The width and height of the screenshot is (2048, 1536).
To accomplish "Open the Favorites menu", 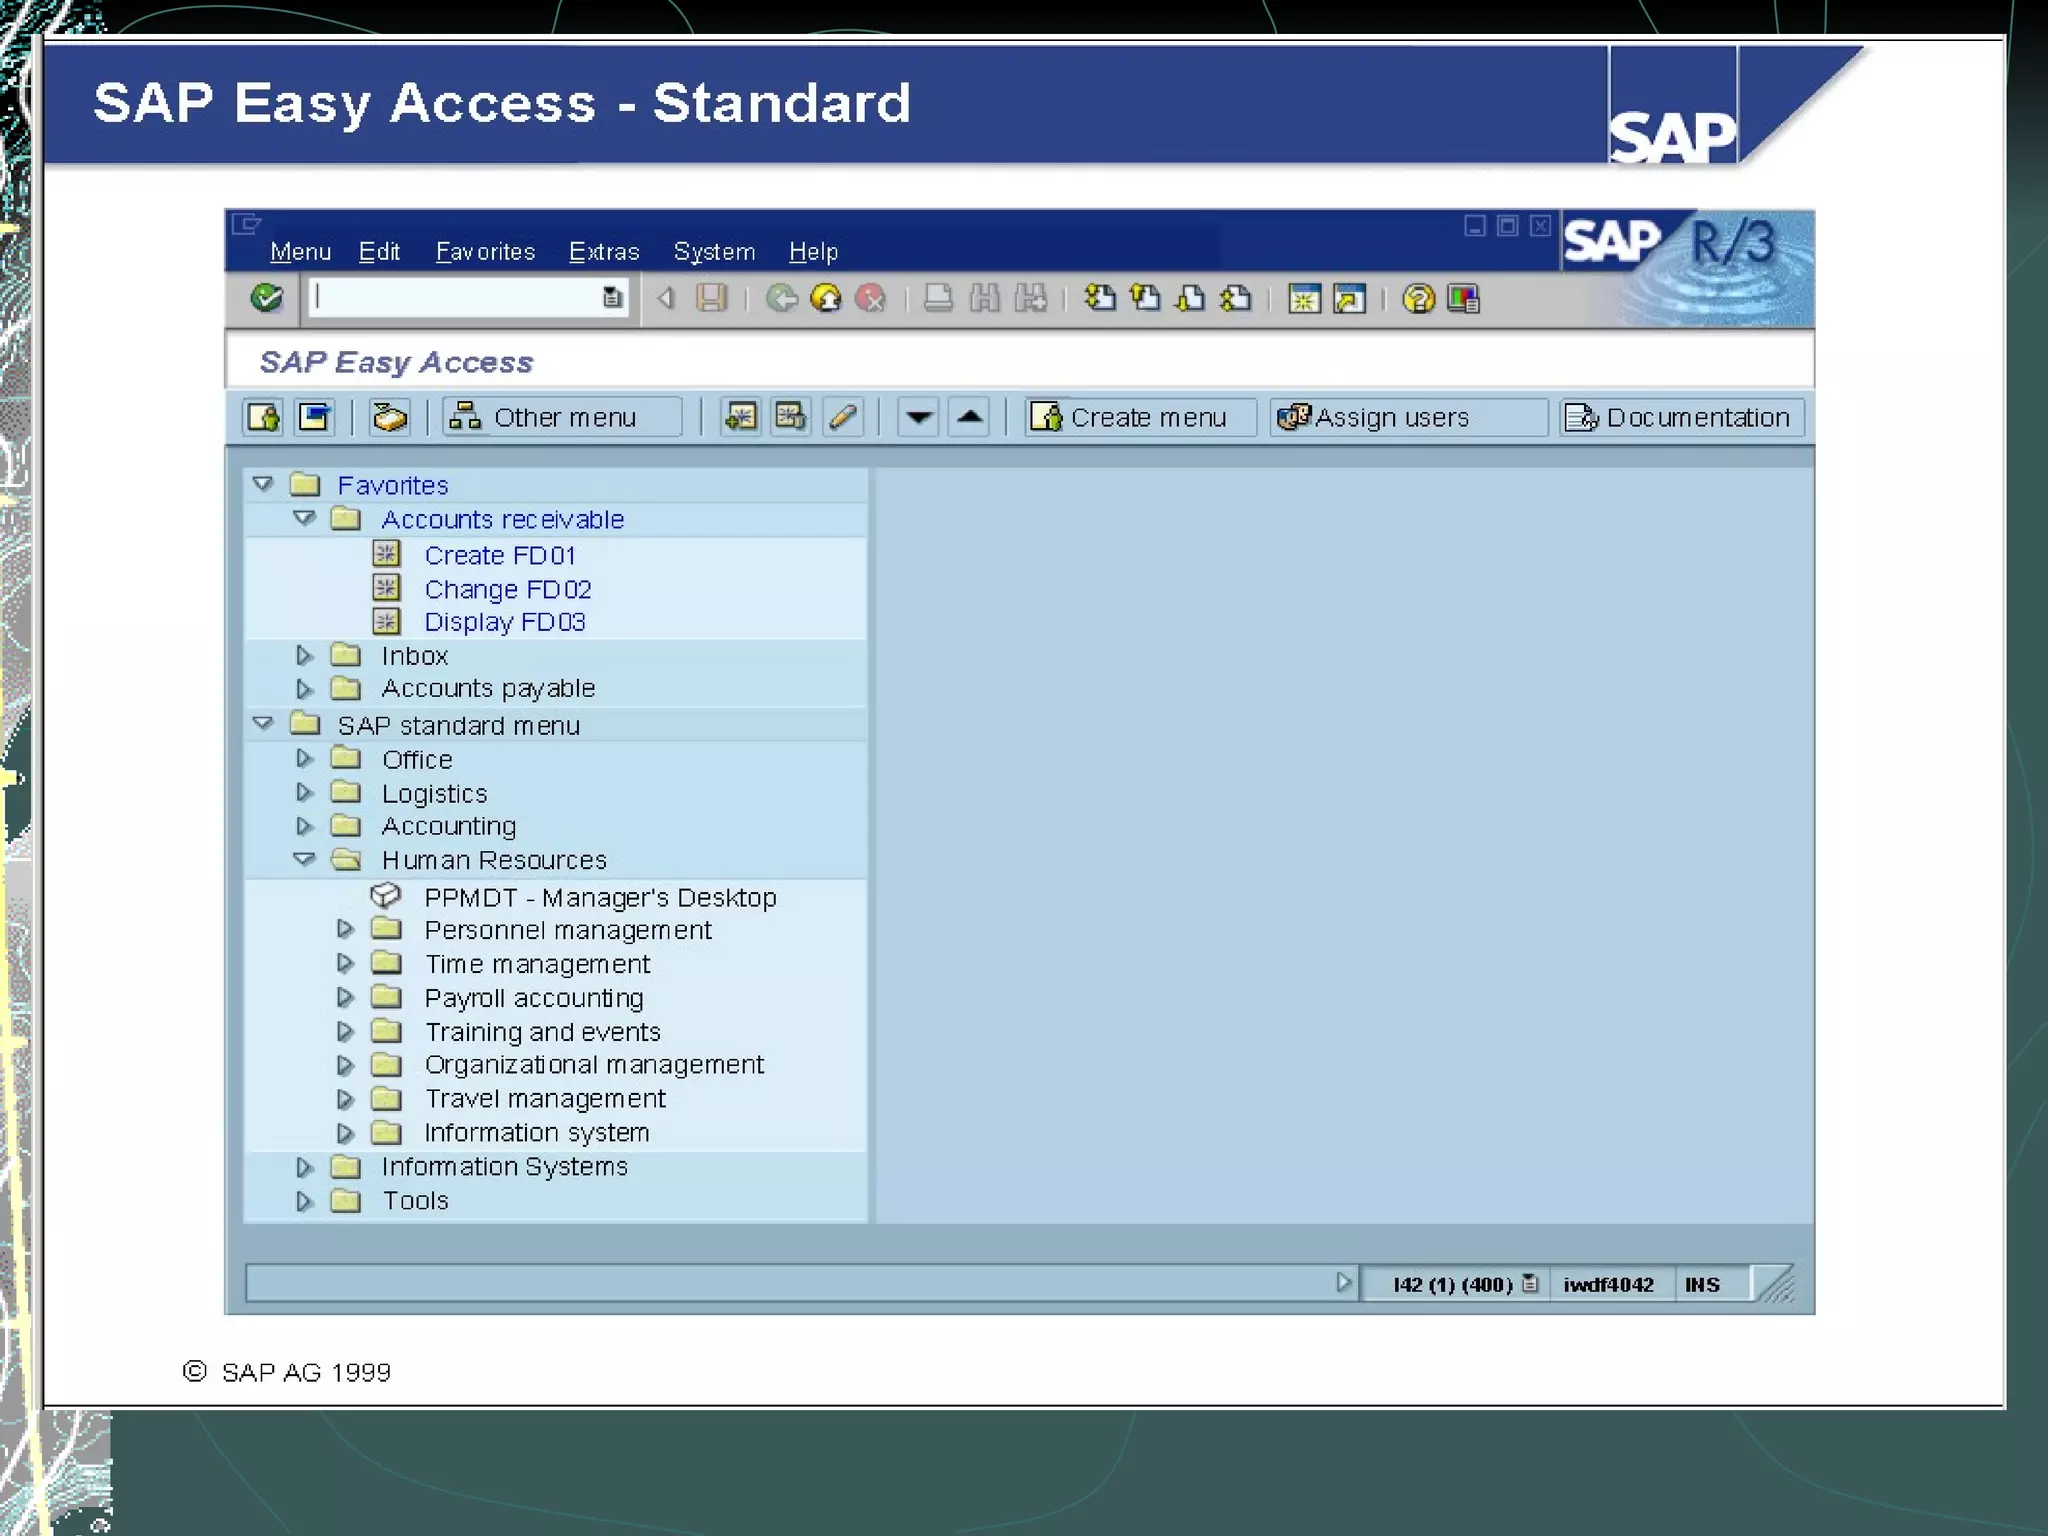I will 485,252.
